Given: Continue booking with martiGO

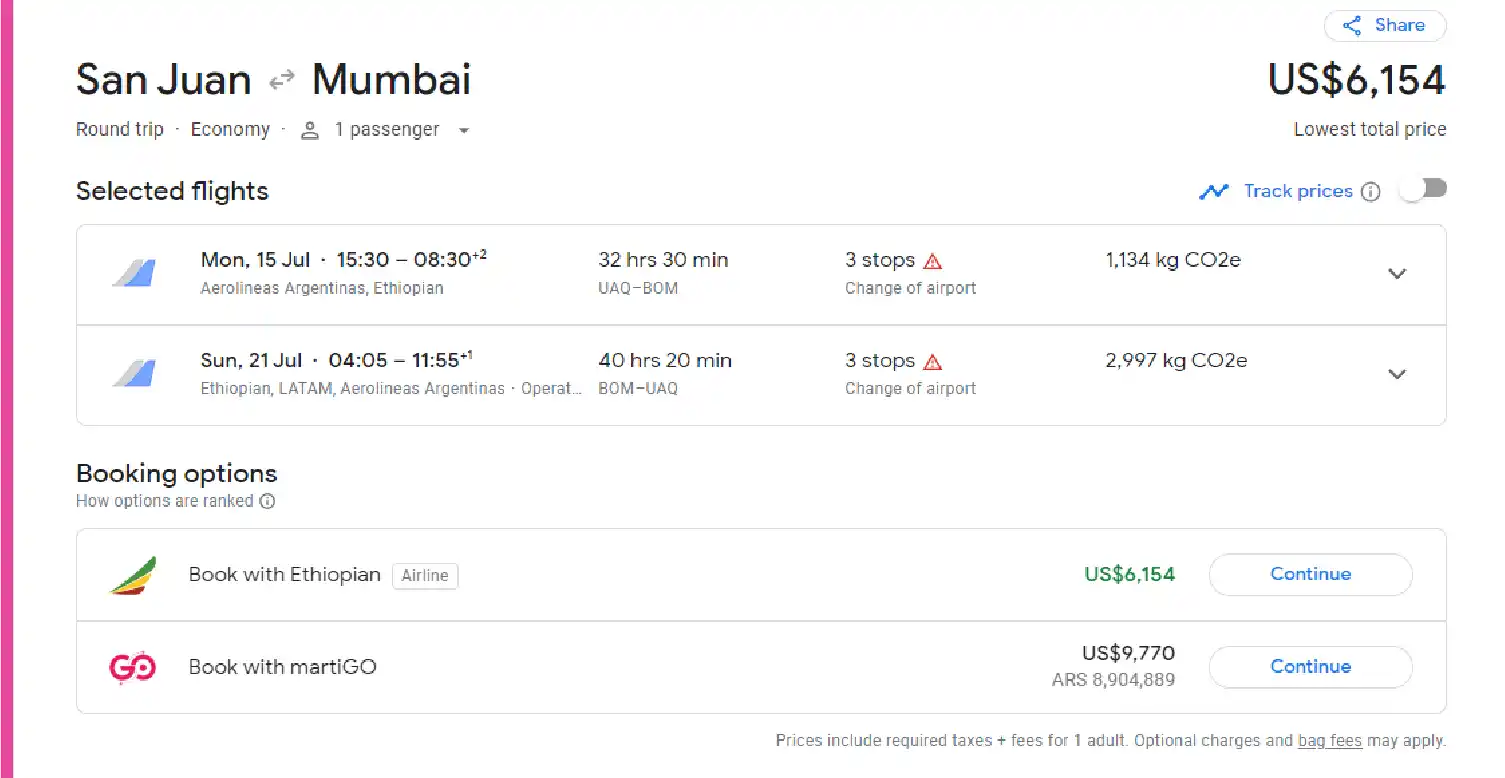Looking at the screenshot, I should pos(1310,667).
